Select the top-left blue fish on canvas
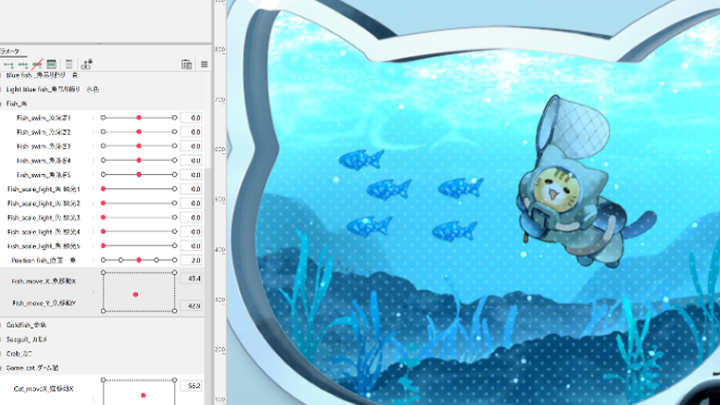The image size is (720, 405). (x=361, y=160)
